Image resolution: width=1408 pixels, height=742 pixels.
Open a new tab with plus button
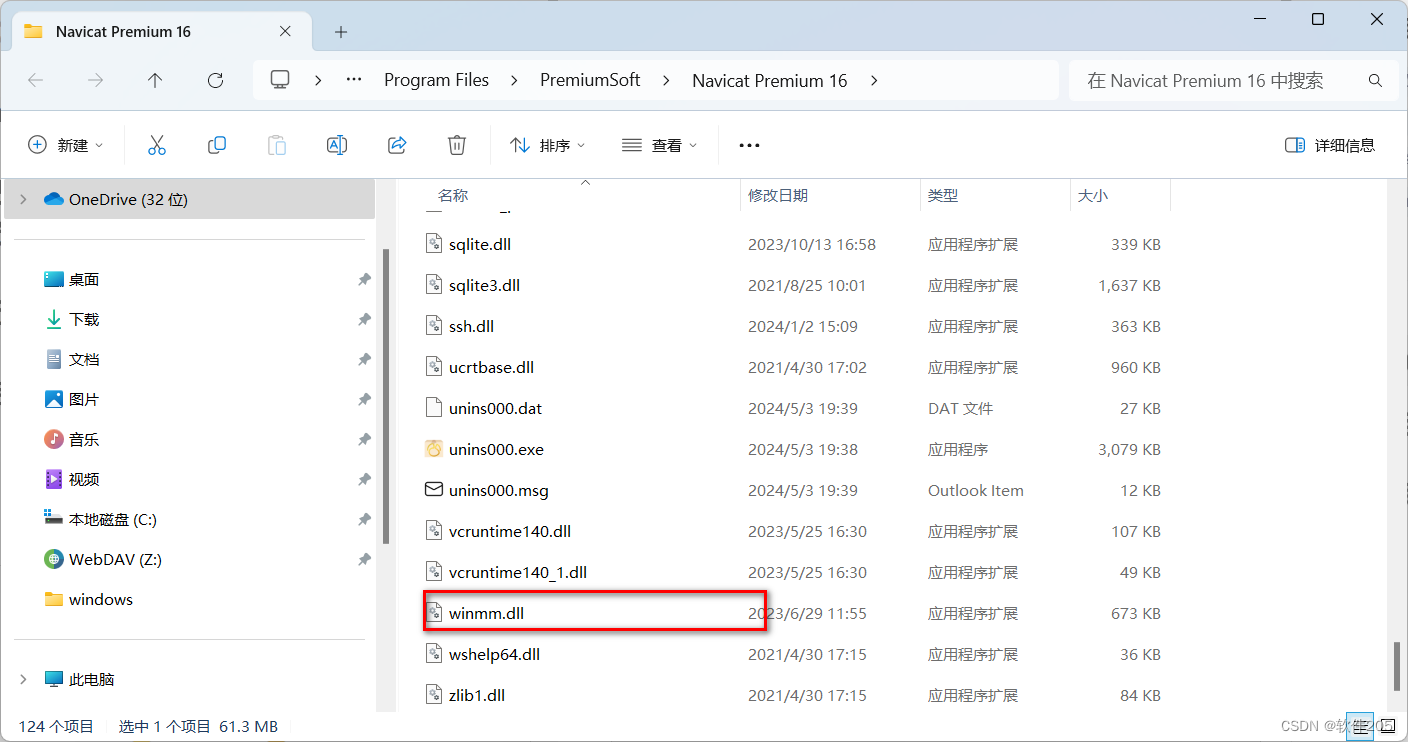(x=341, y=32)
